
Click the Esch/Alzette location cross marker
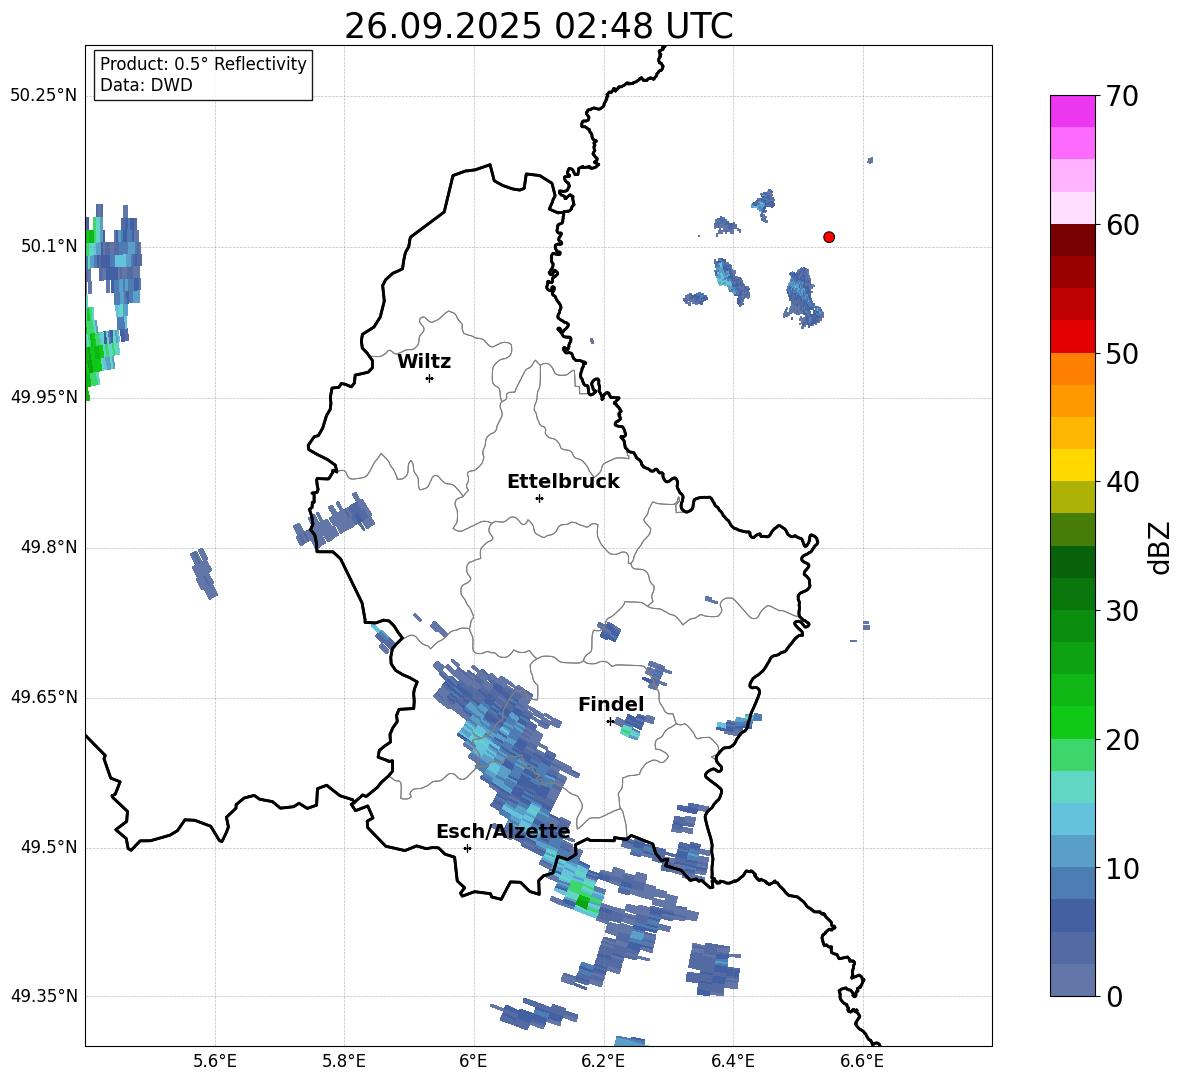click(x=467, y=848)
